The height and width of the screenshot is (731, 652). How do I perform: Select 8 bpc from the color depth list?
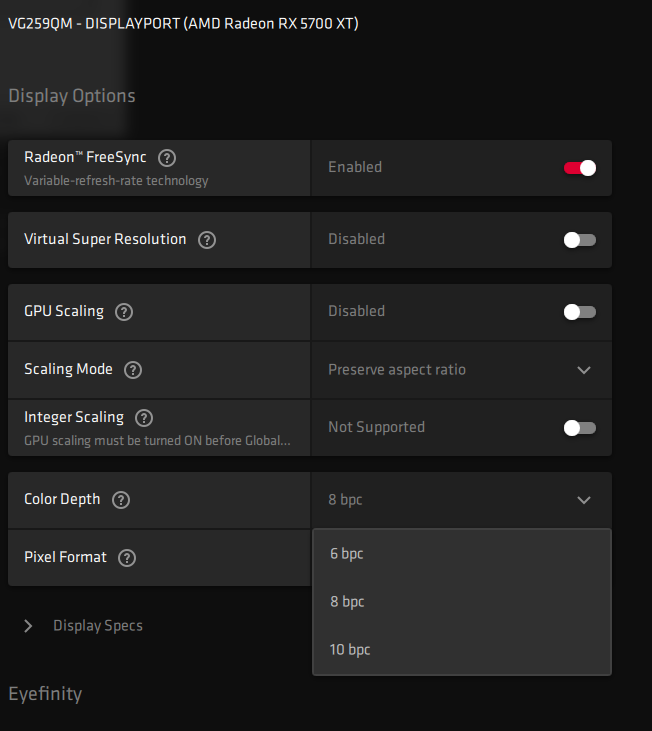pyautogui.click(x=462, y=602)
